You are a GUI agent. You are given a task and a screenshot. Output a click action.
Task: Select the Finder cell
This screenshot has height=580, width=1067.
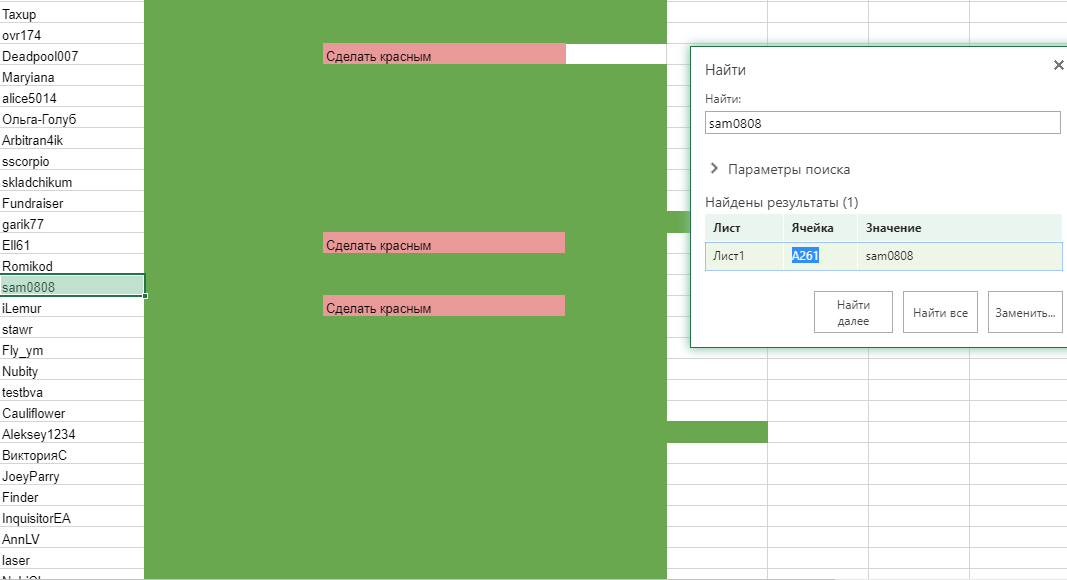point(72,496)
